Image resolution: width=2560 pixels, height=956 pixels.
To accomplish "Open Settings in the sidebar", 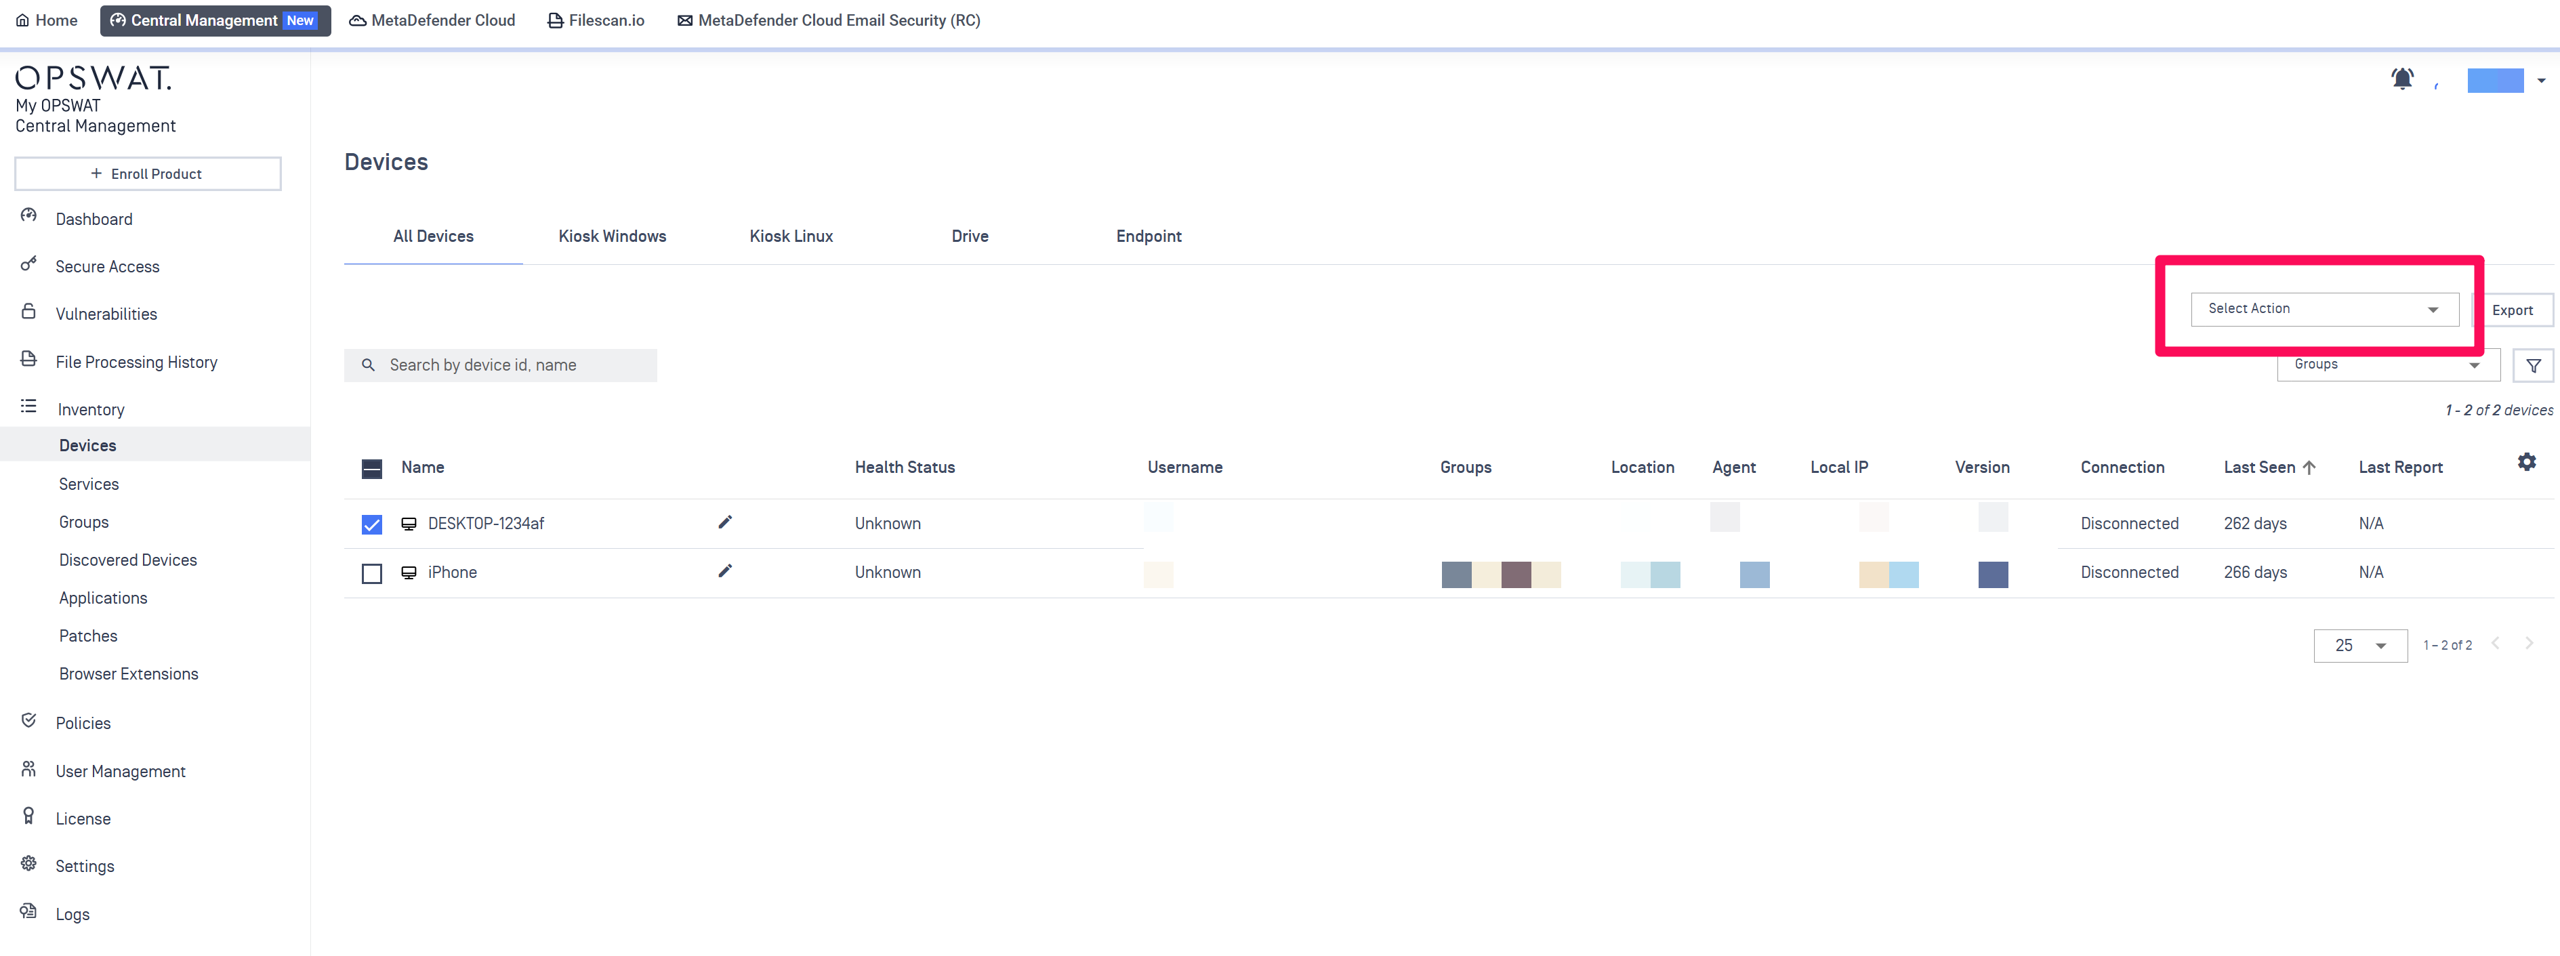I will [85, 866].
